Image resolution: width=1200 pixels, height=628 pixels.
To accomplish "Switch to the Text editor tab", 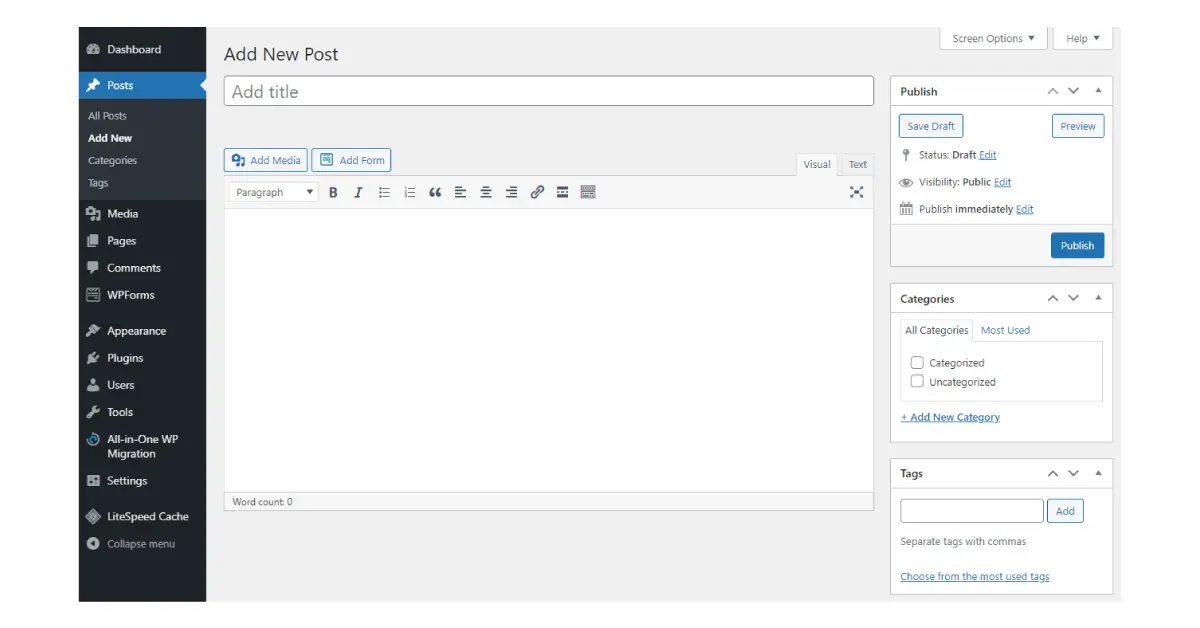I will point(858,165).
